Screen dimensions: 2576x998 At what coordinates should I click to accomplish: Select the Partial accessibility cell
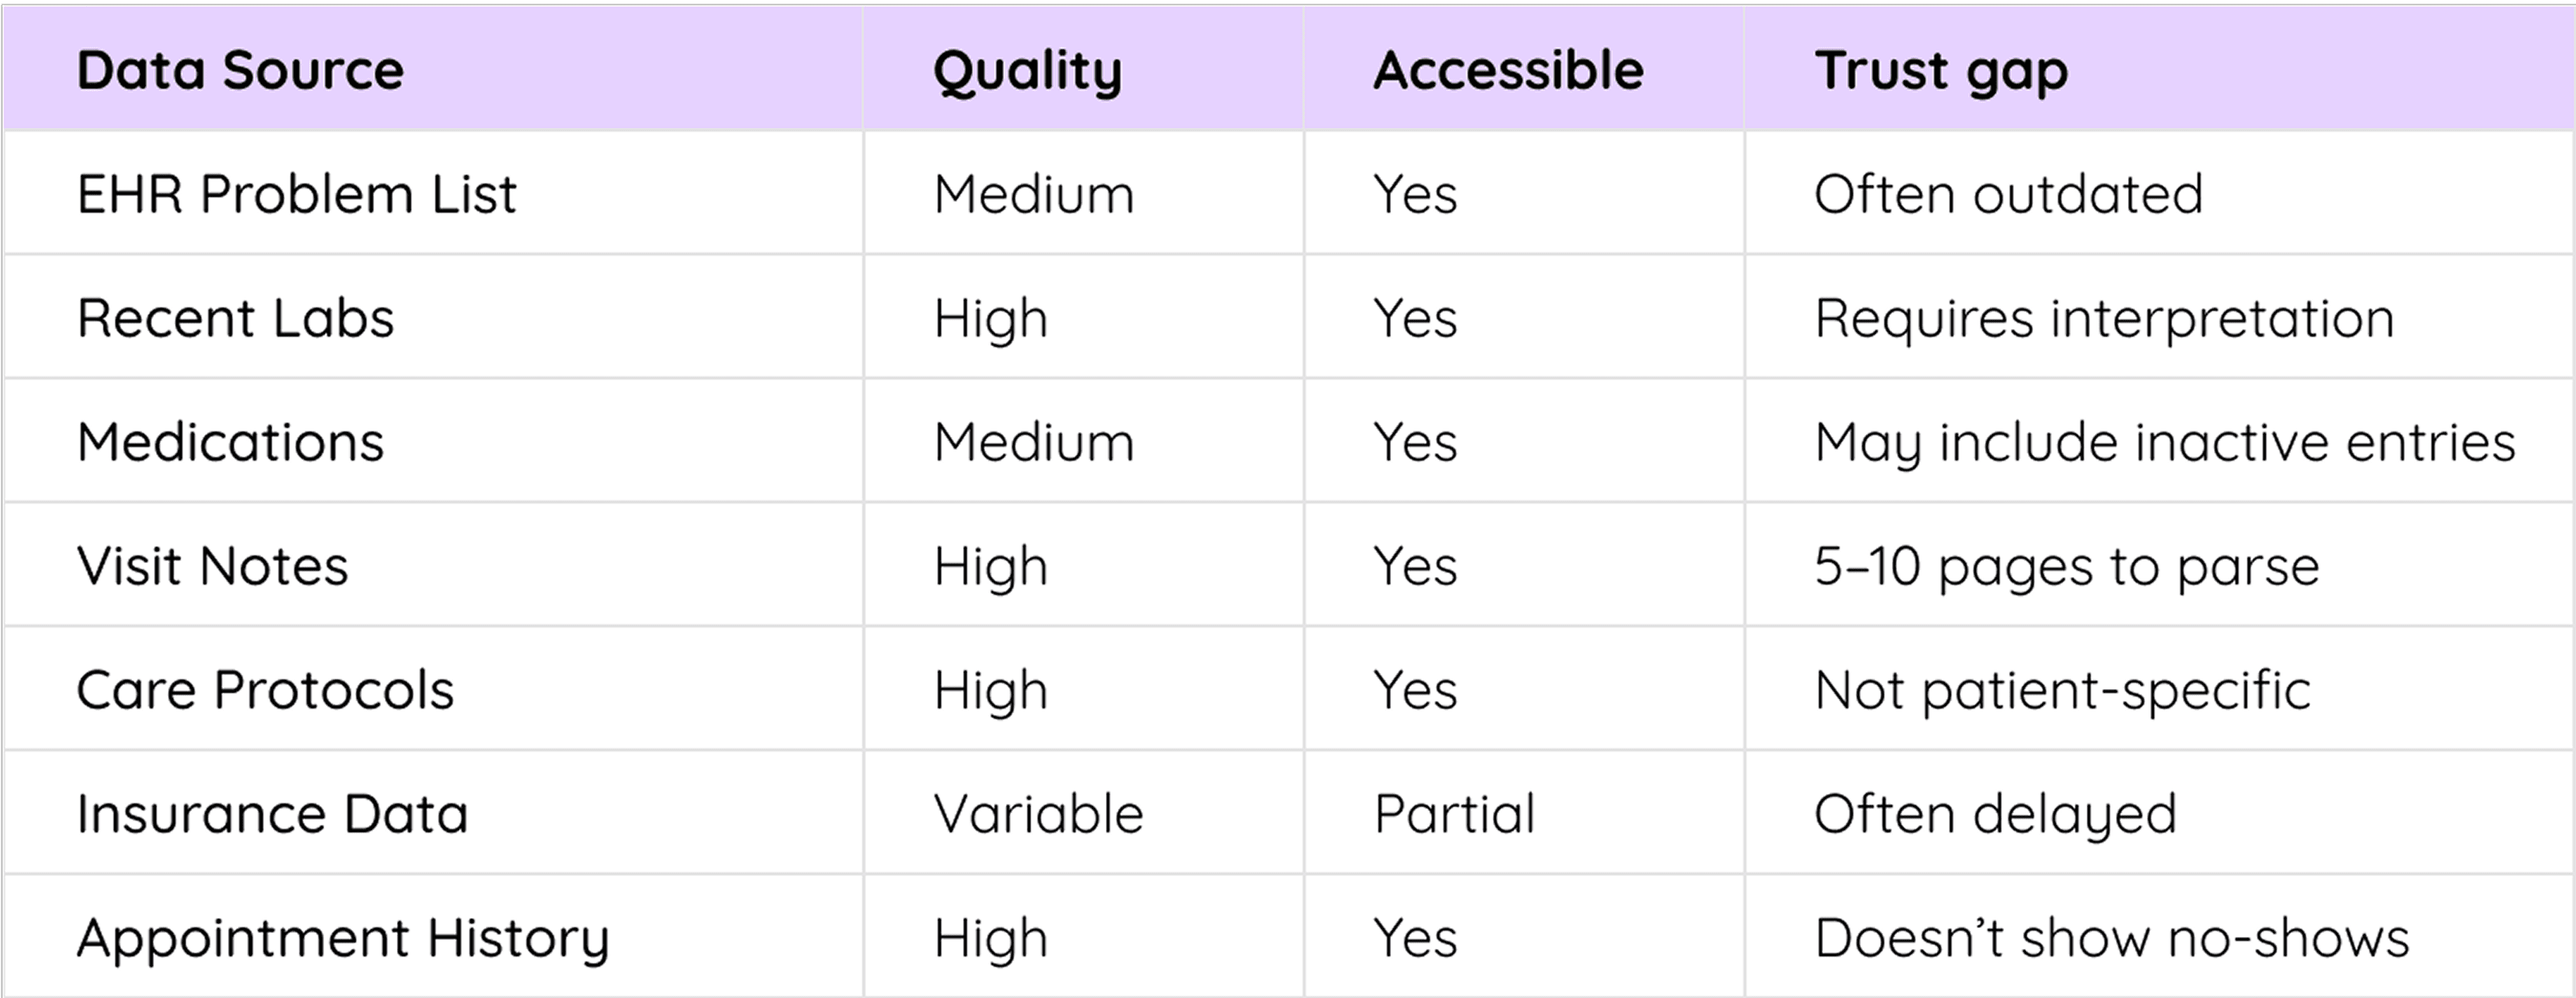pyautogui.click(x=1454, y=814)
